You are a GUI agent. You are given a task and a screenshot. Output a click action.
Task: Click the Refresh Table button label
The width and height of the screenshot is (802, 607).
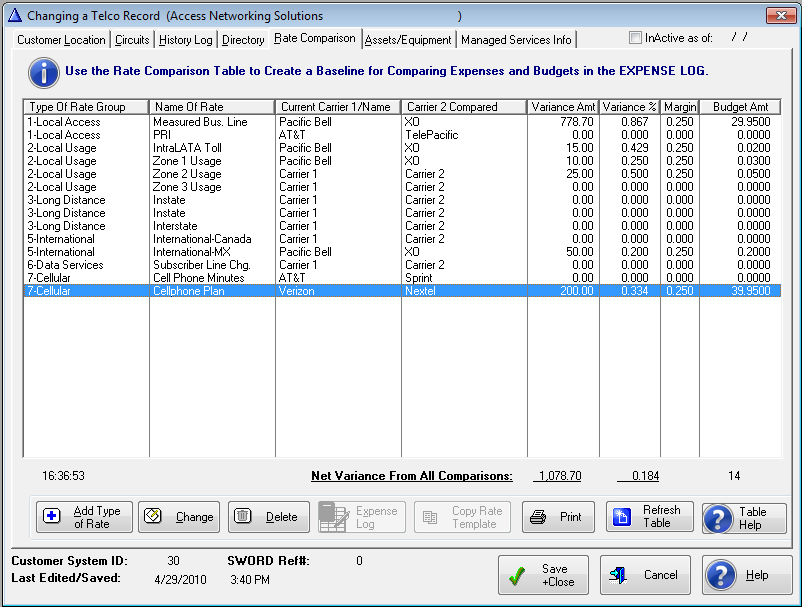[661, 516]
